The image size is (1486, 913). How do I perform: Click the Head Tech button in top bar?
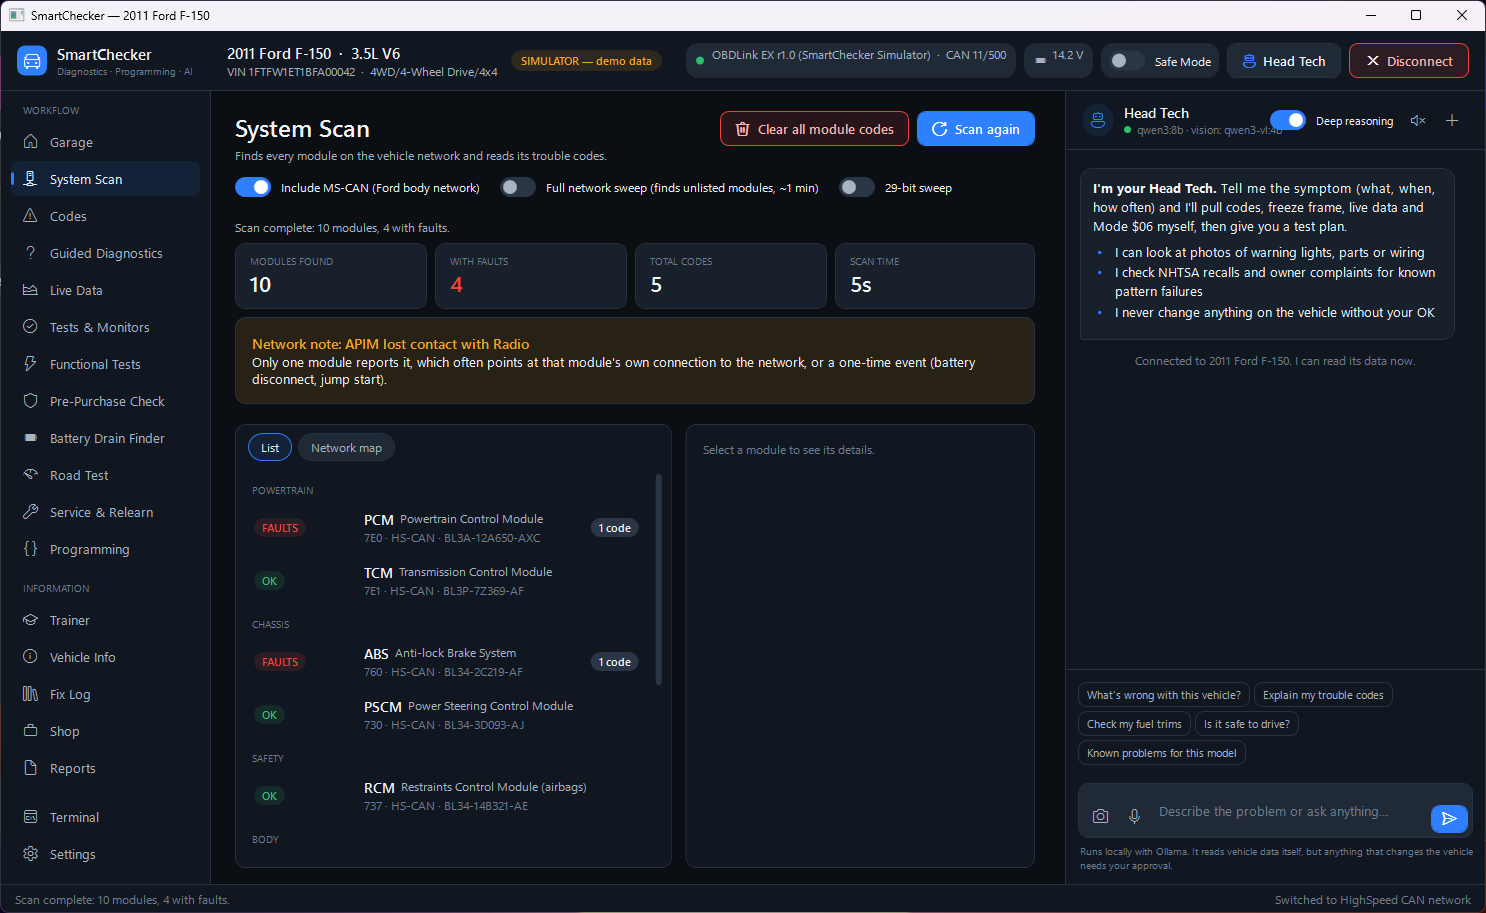click(1284, 61)
